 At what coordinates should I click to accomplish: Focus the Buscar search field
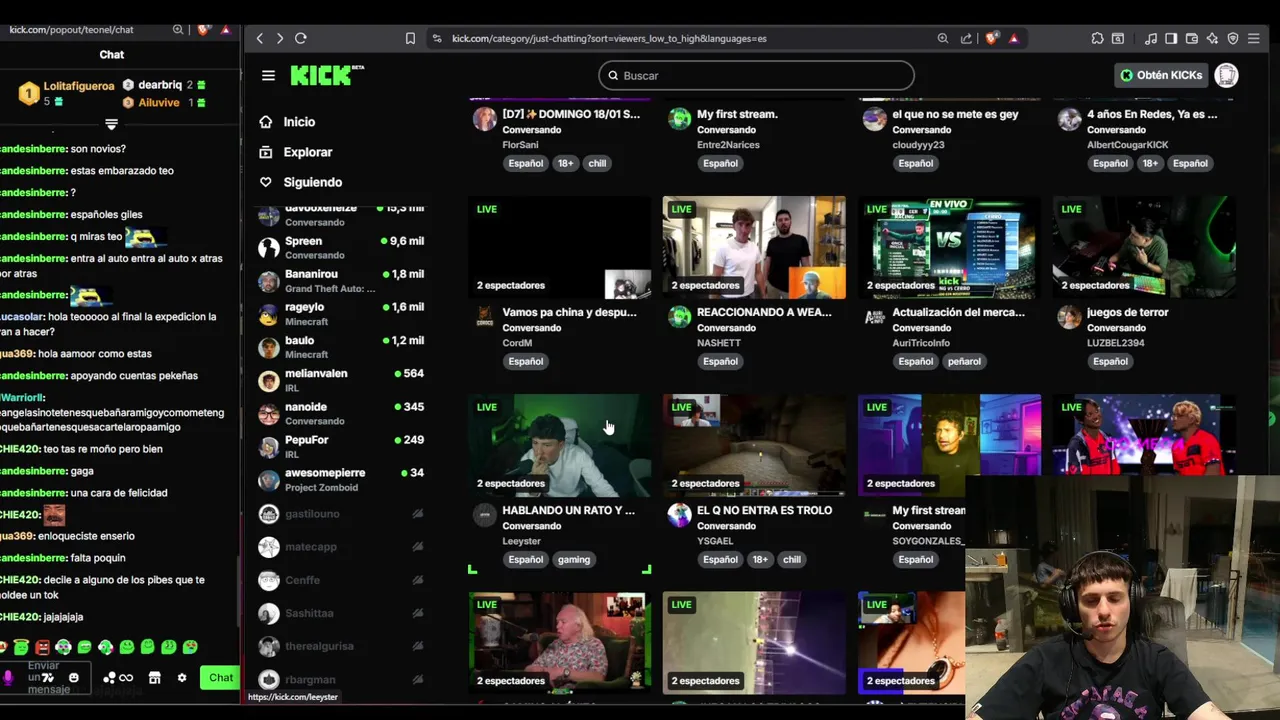click(756, 75)
